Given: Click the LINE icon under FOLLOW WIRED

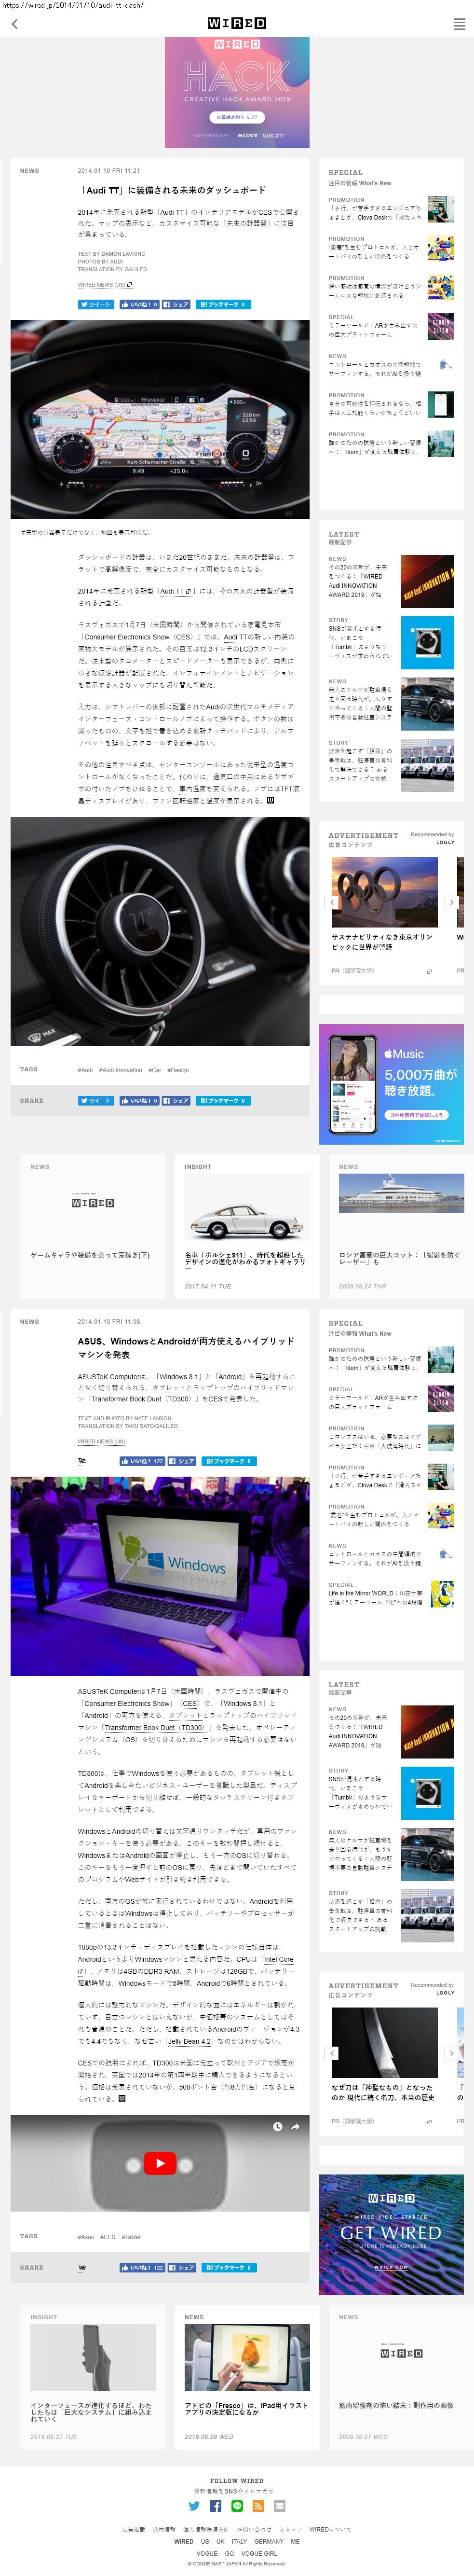Looking at the screenshot, I should tap(237, 2506).
